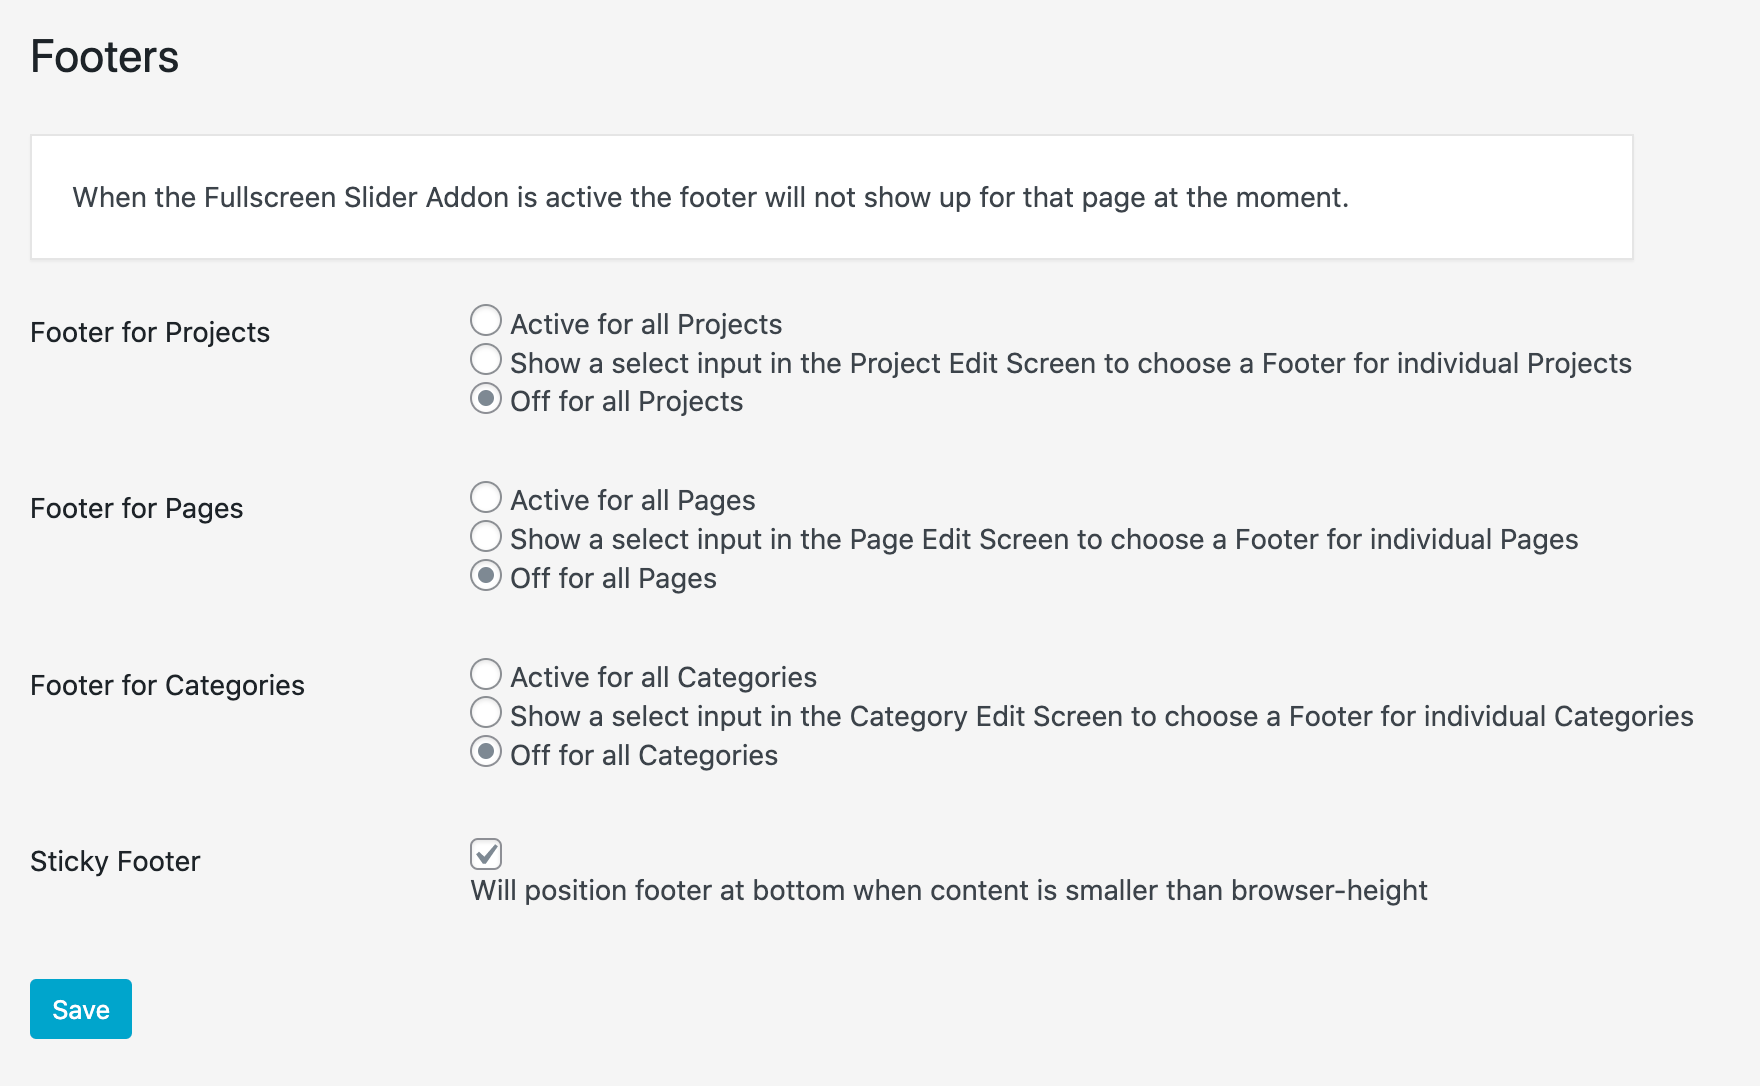The image size is (1760, 1086).
Task: Choose individual Projects footer select option
Action: 486,359
